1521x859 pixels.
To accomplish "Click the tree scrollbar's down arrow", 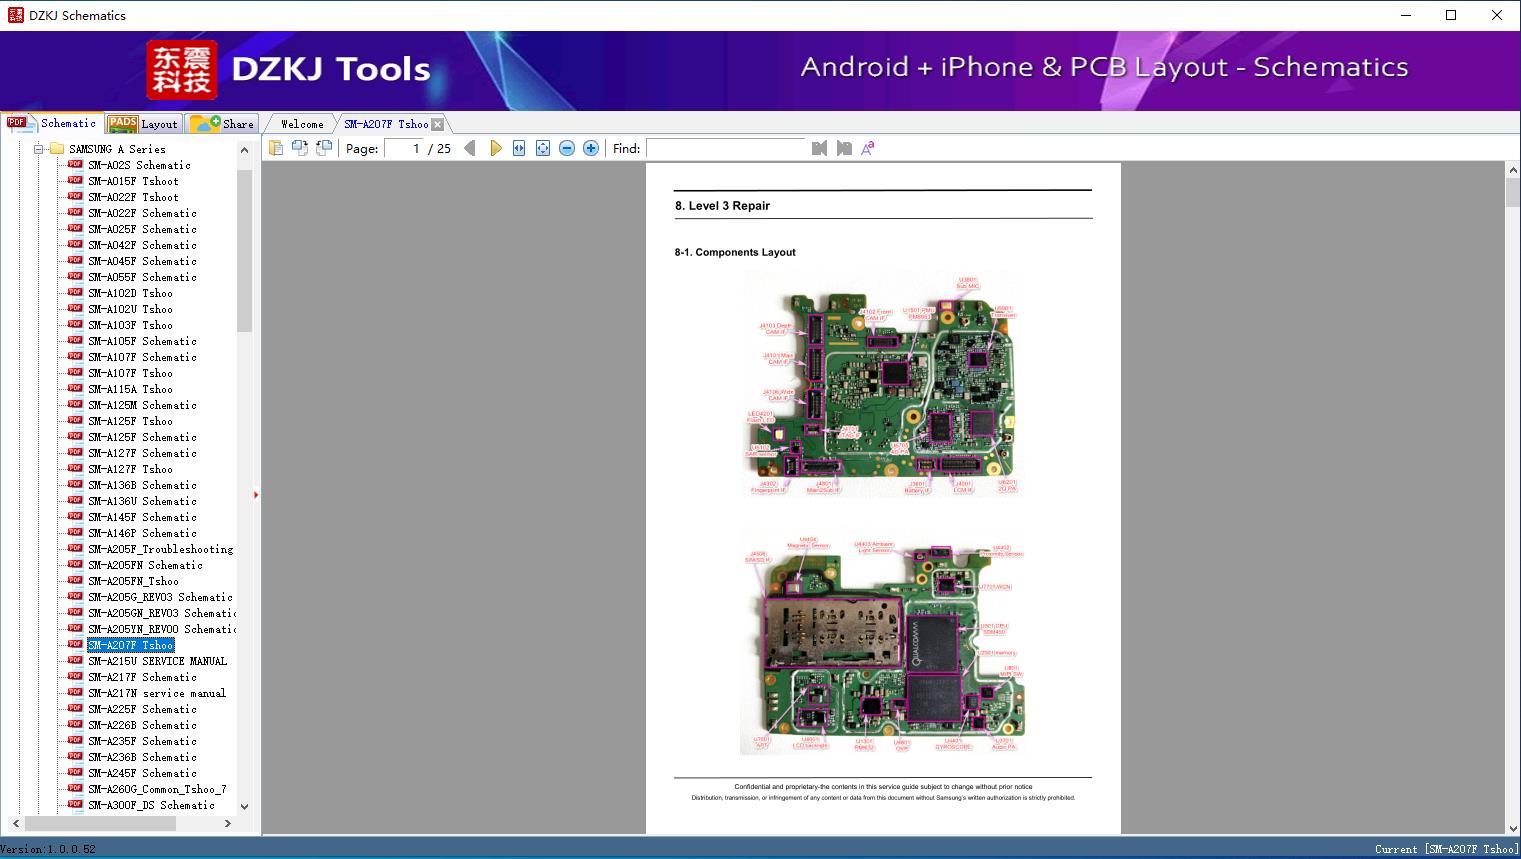I will [244, 806].
